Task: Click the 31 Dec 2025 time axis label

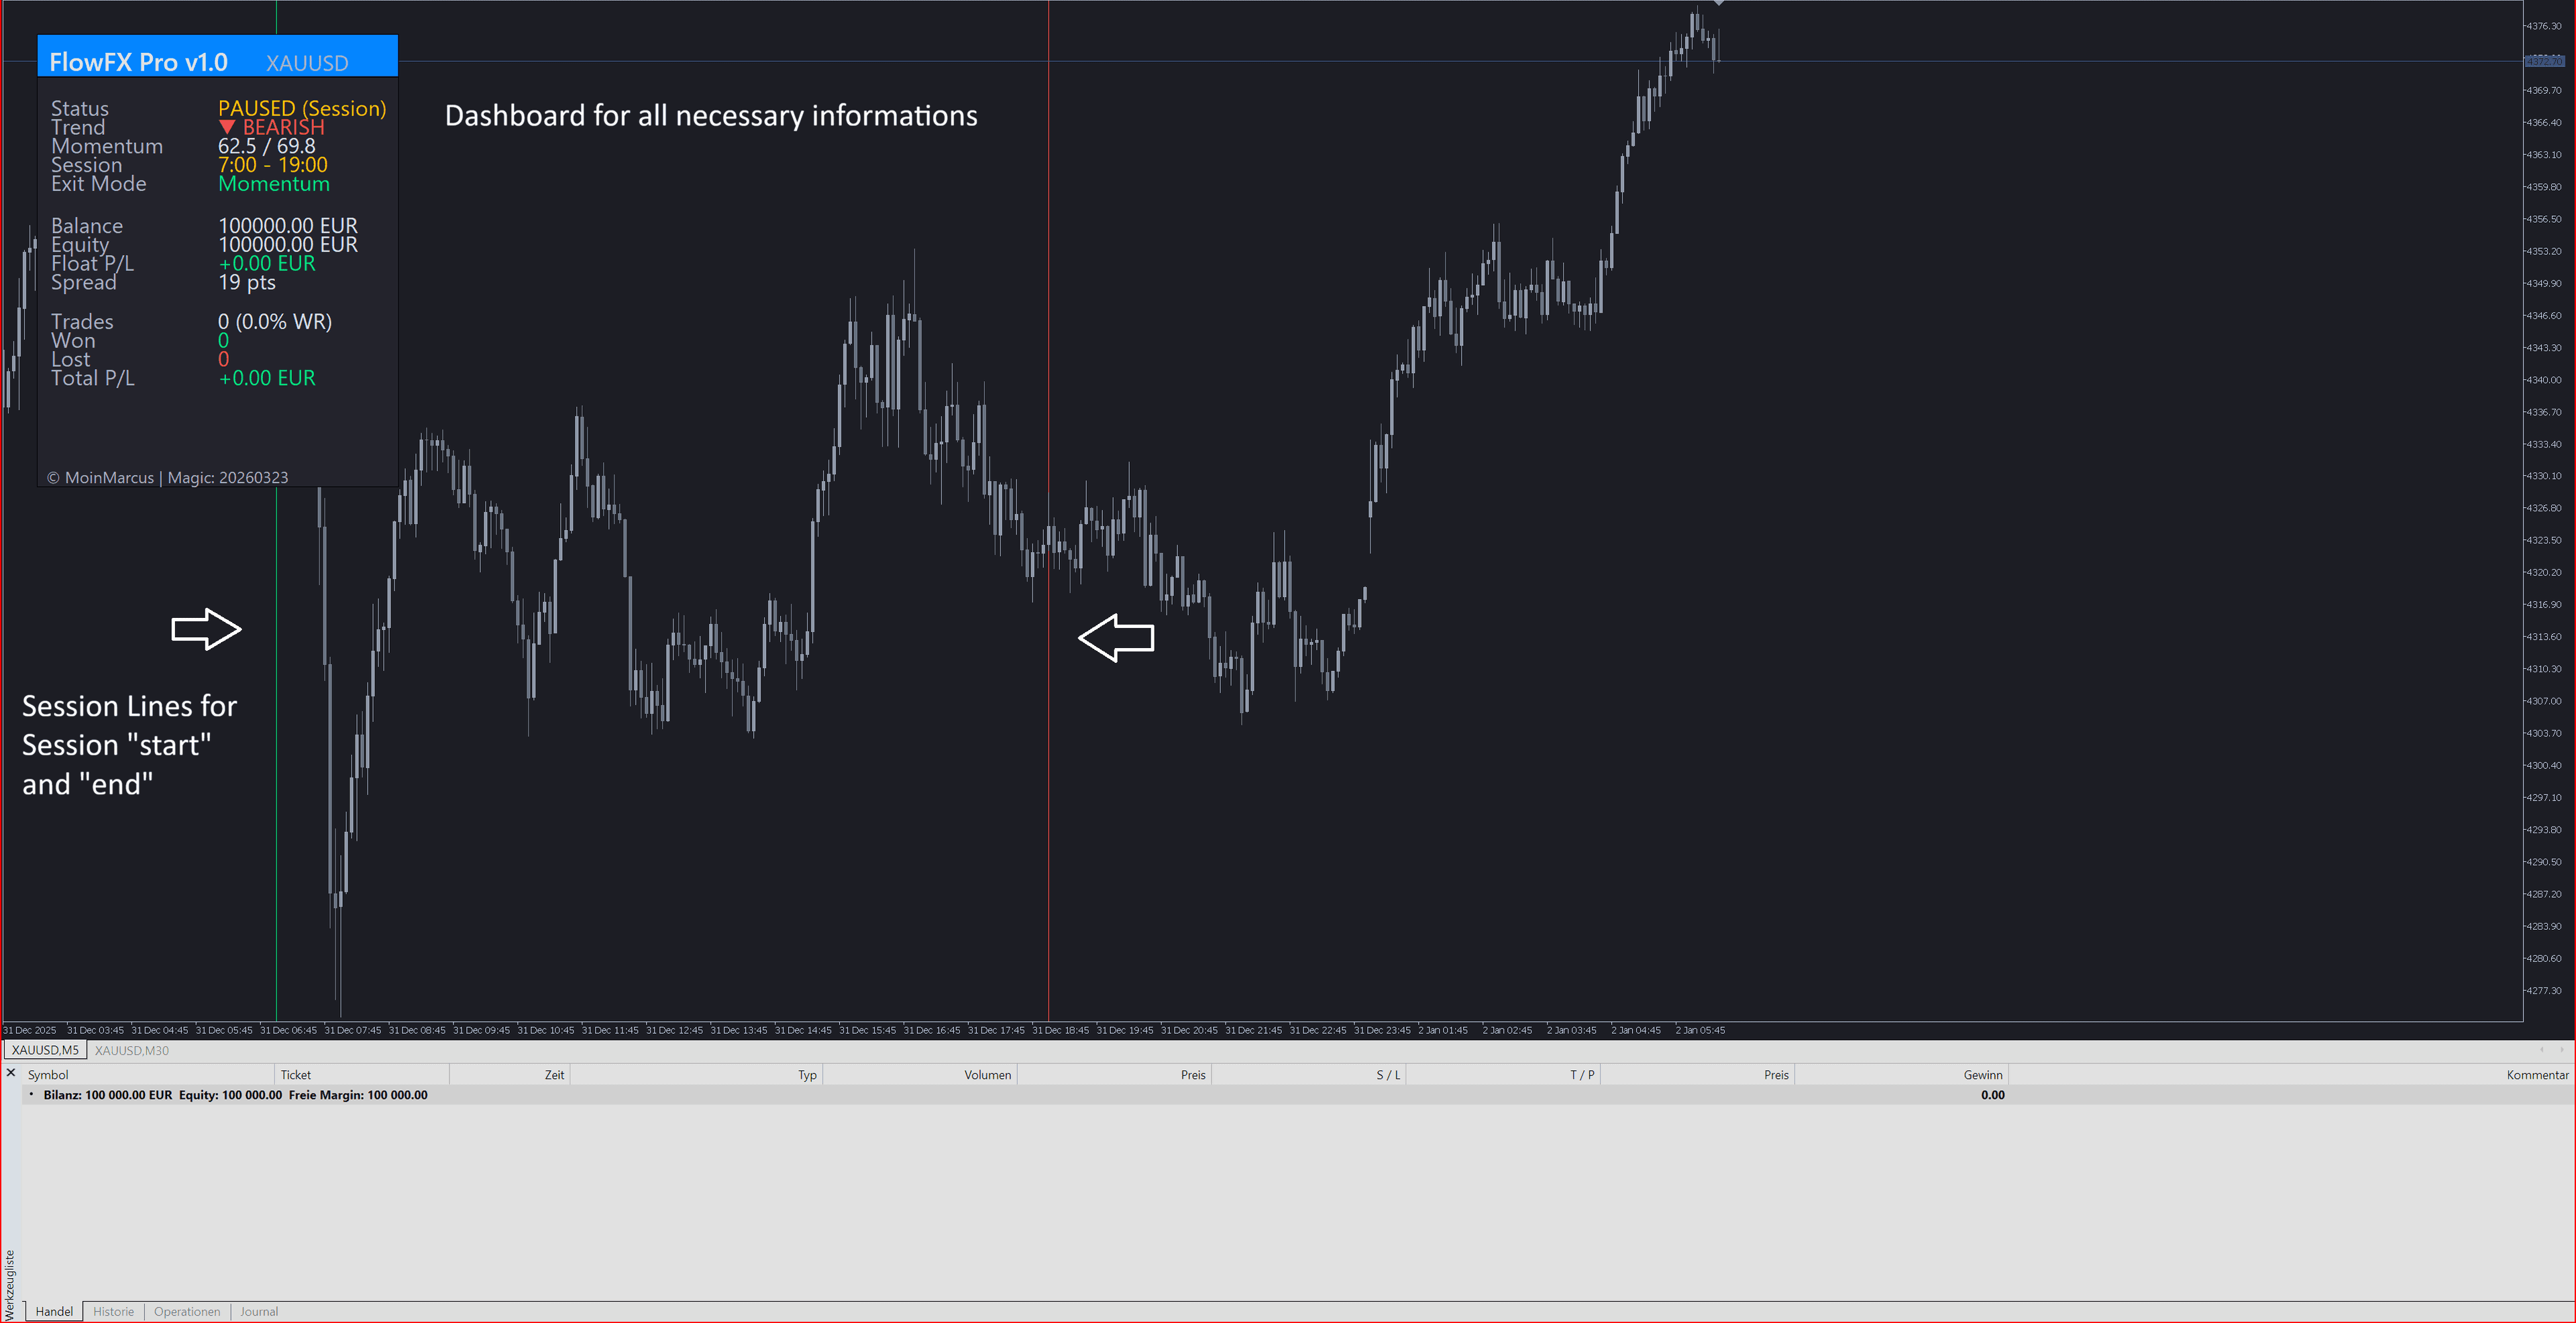Action: pos(31,1030)
